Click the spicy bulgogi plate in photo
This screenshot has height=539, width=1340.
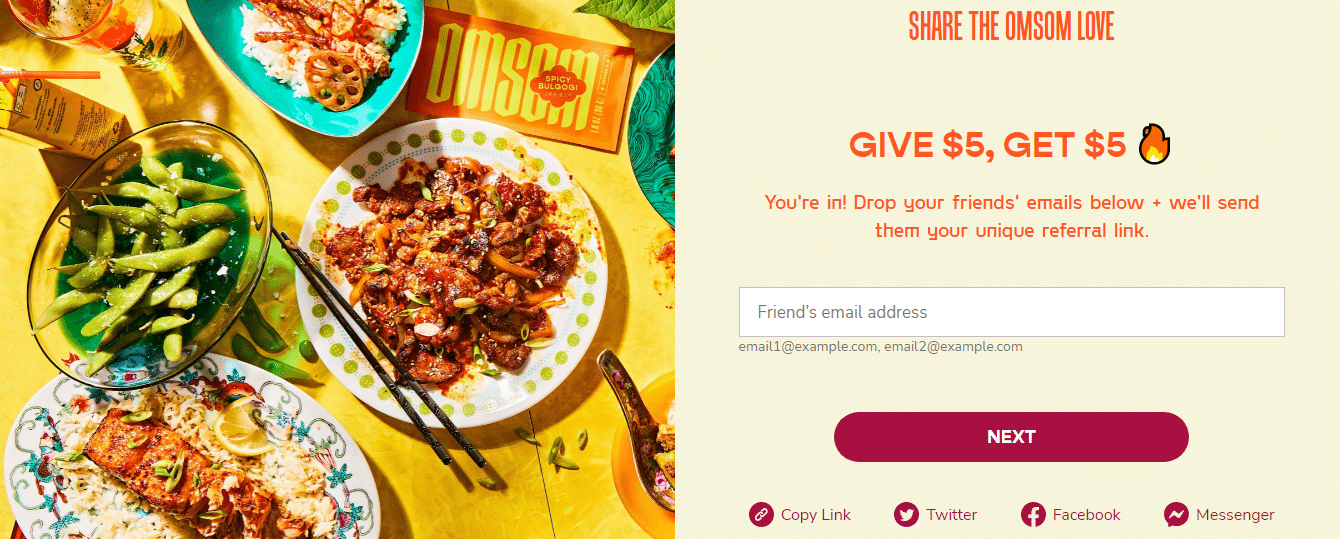[453, 272]
